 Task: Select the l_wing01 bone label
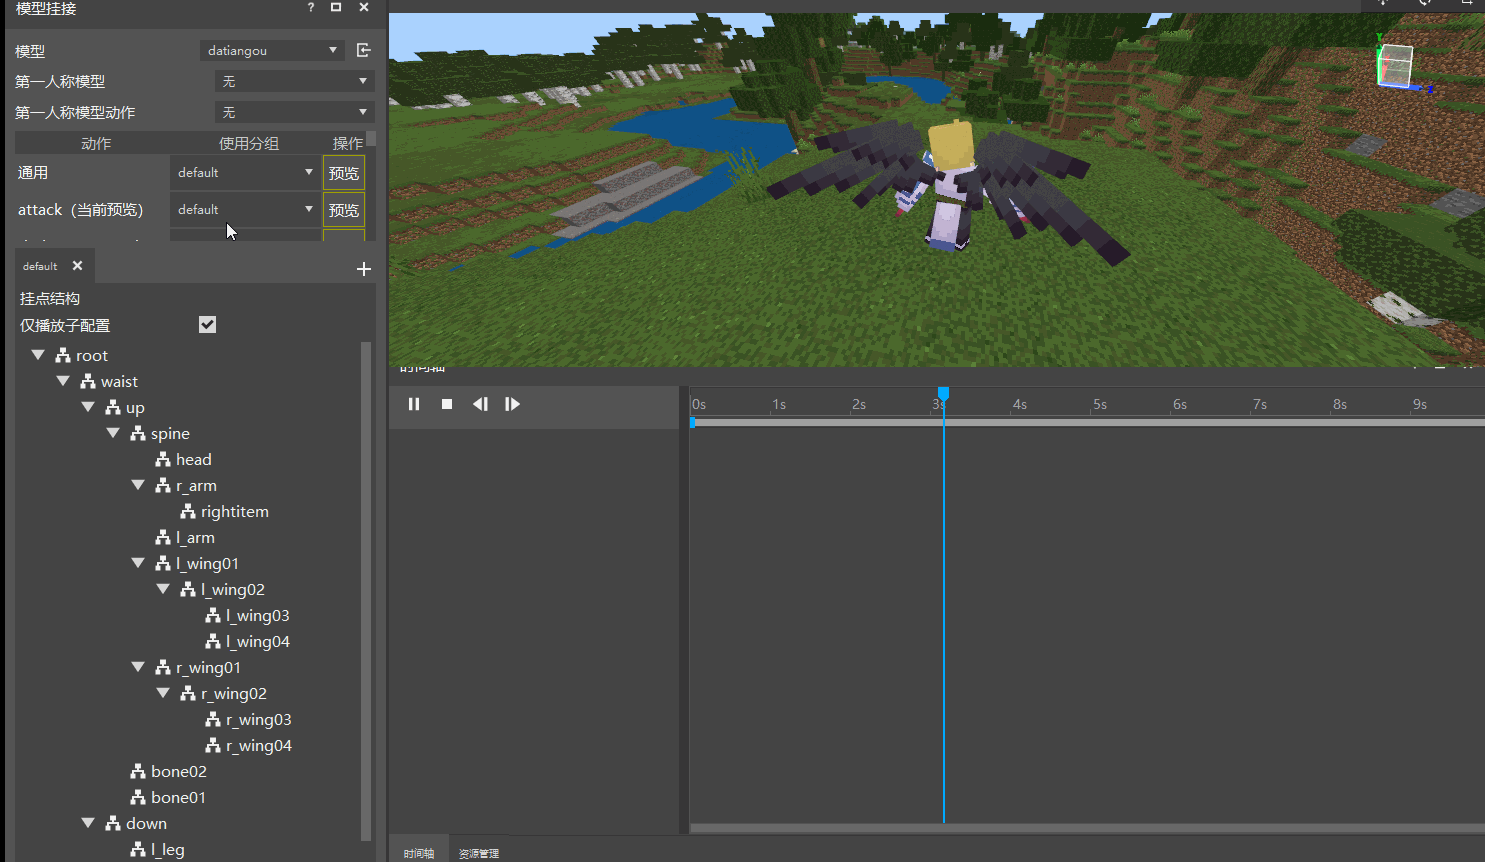(x=207, y=563)
